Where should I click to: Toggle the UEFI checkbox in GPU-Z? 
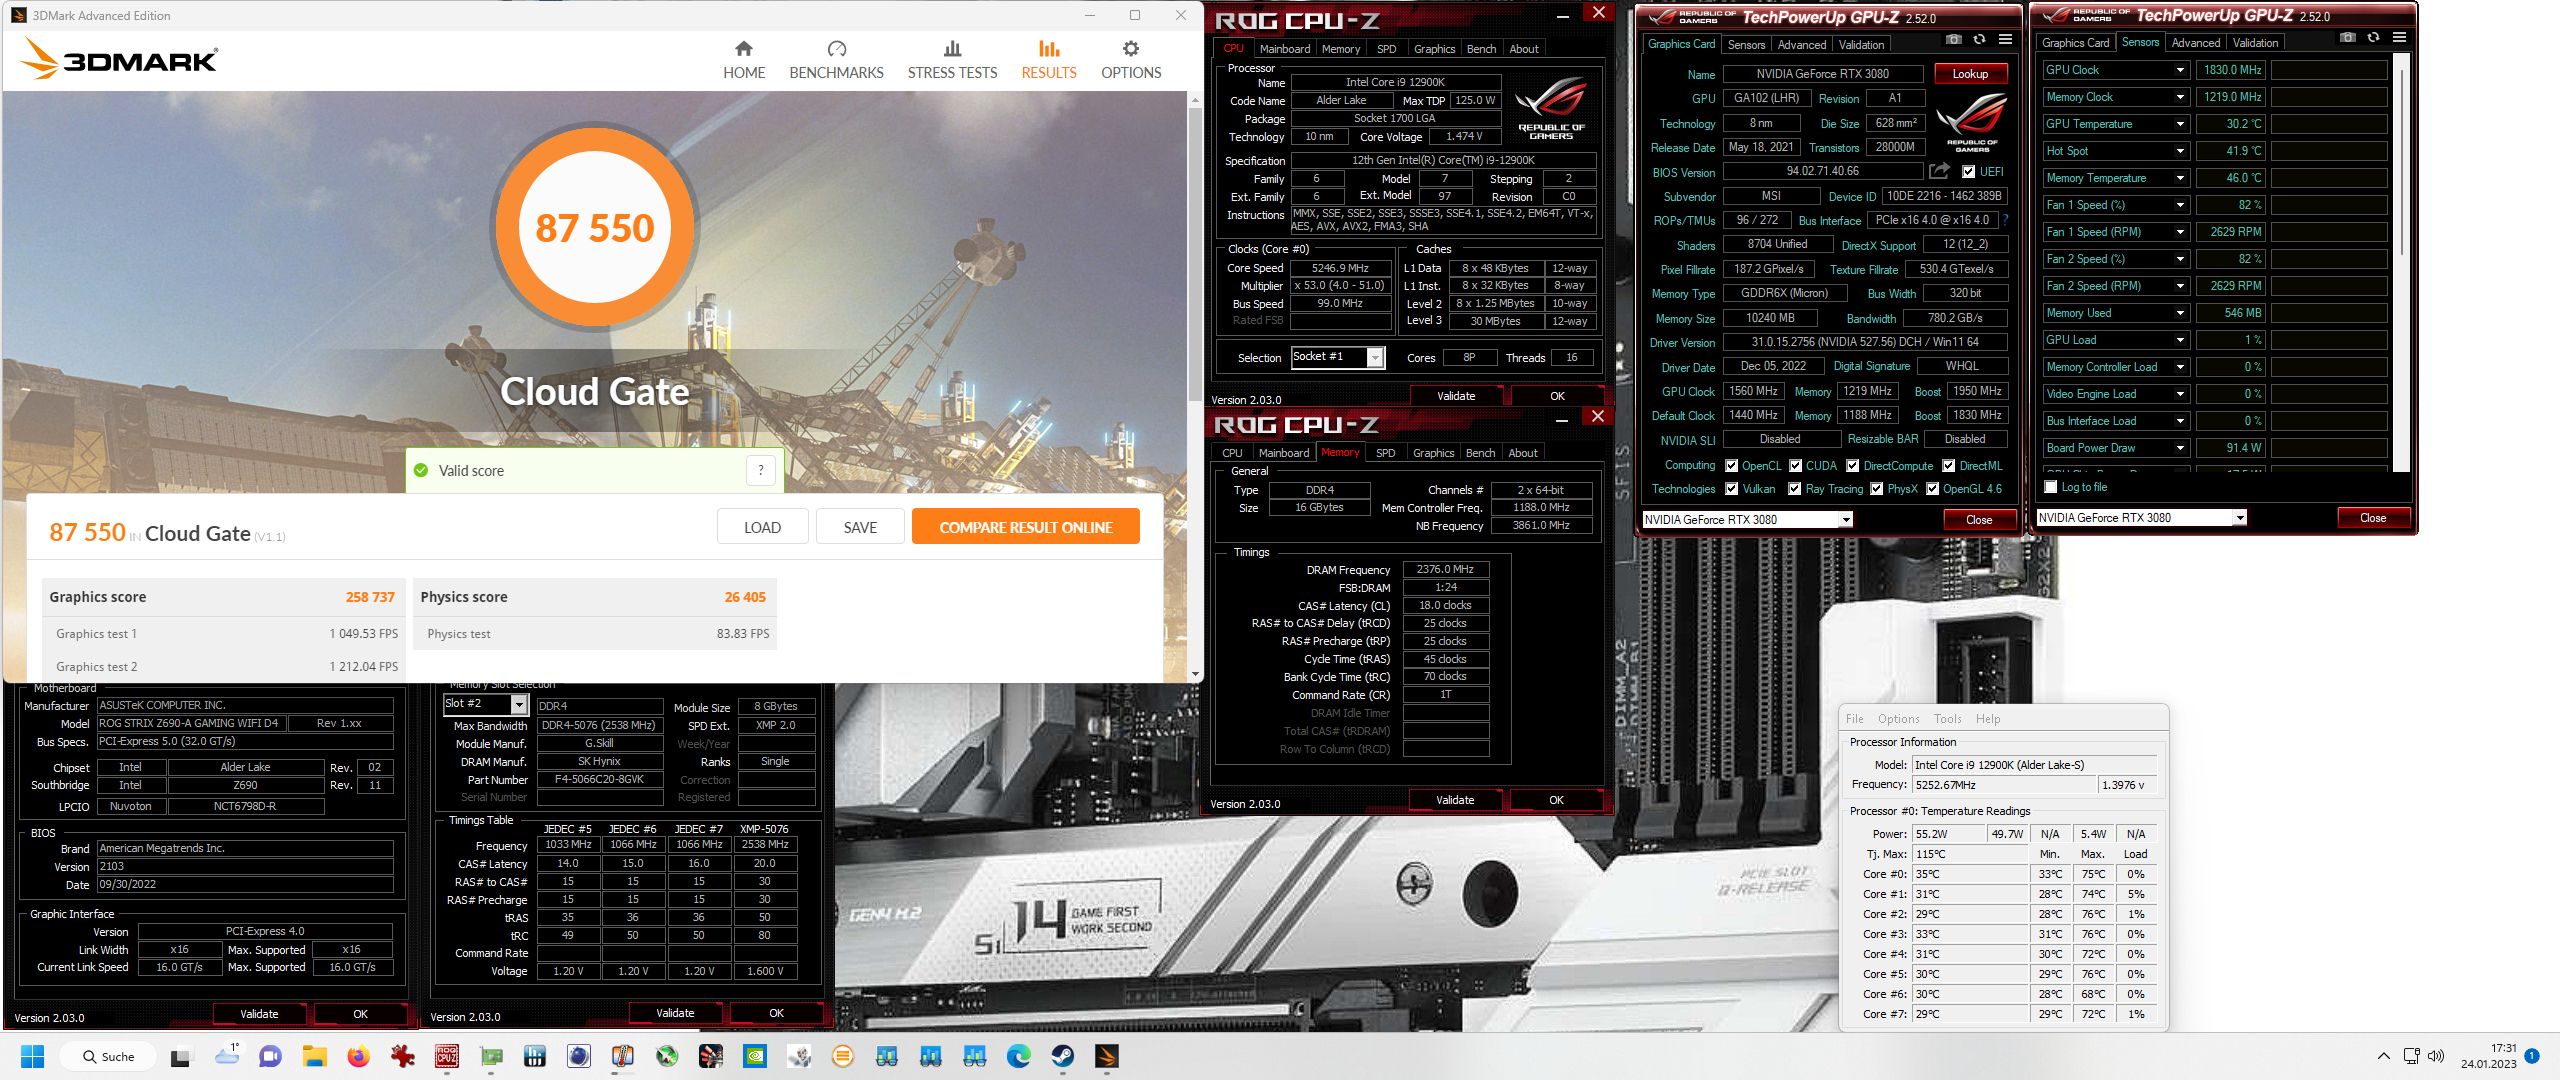1968,172
